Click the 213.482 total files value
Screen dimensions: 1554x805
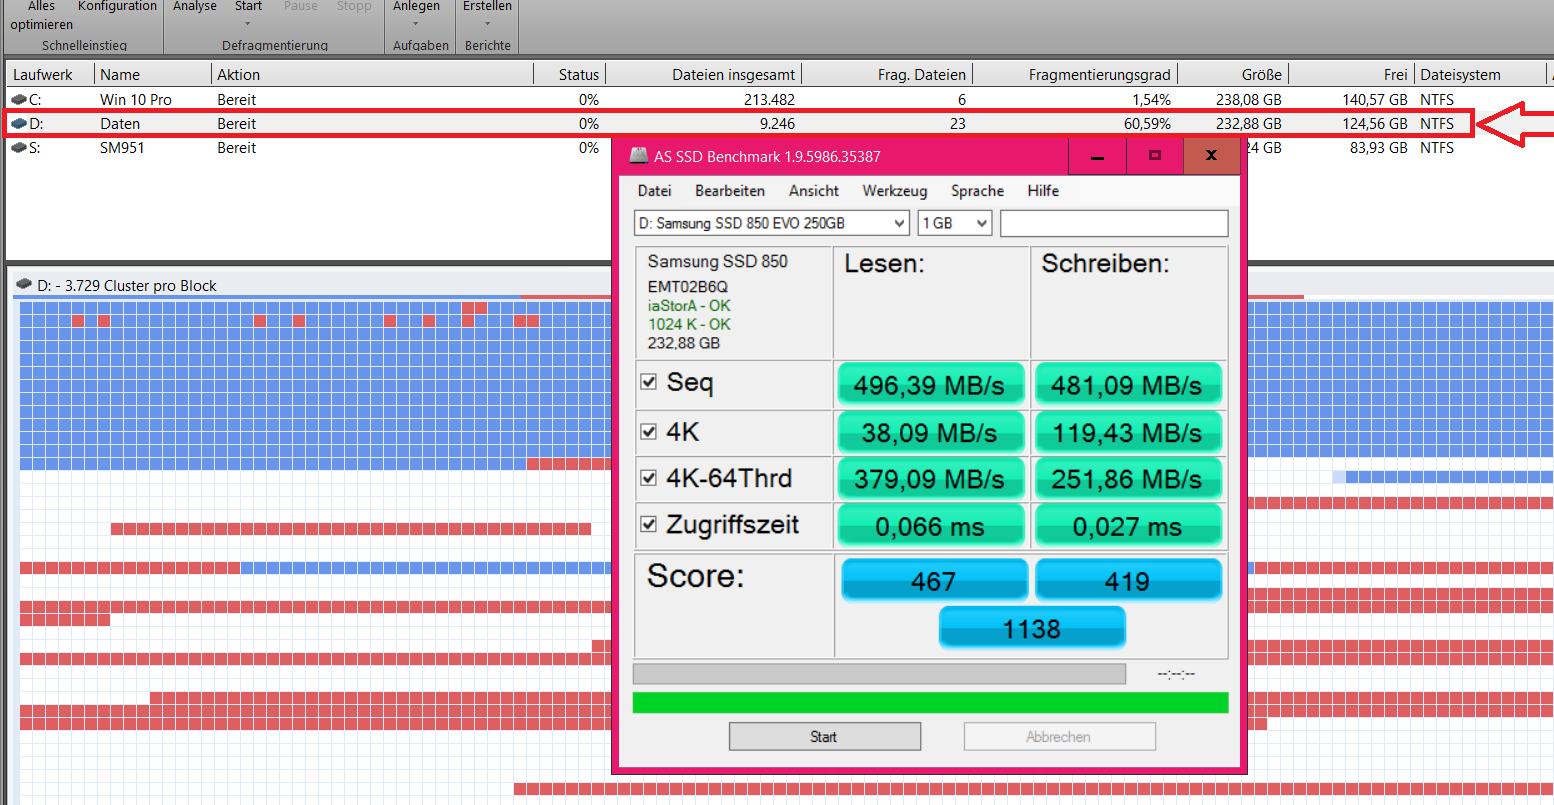[769, 99]
